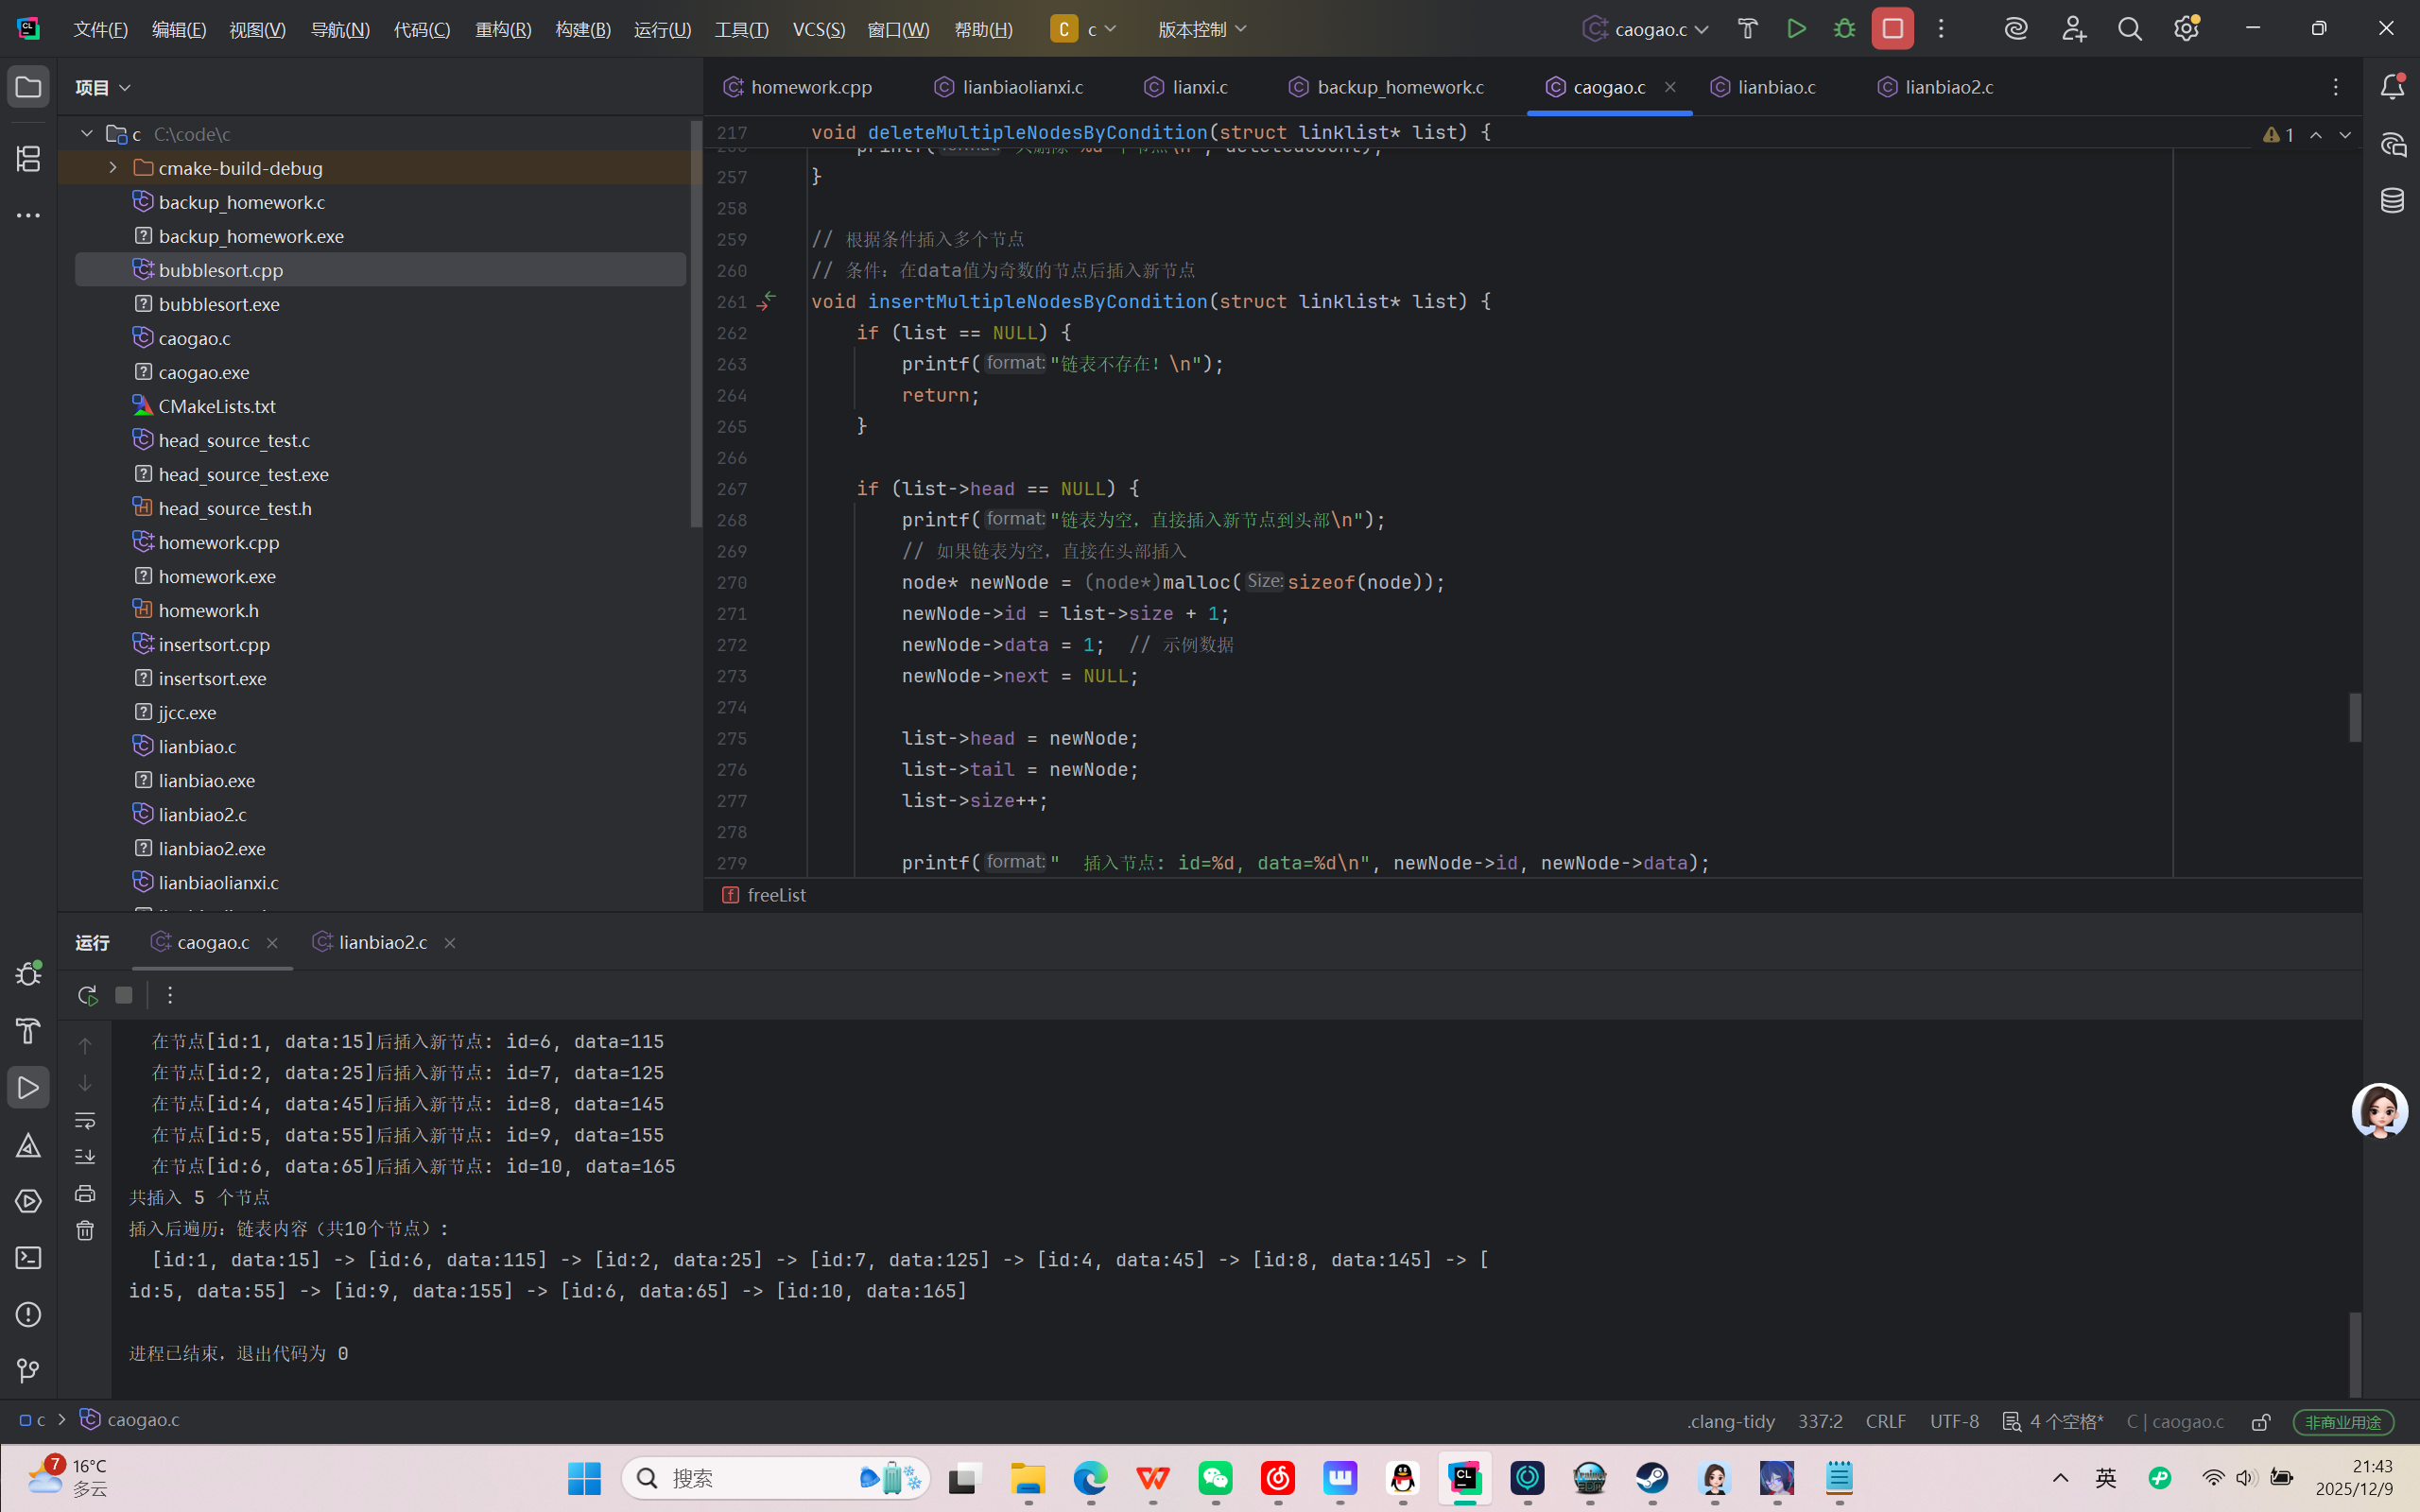Toggle scroll to end of console
Viewport: 2420px width, 1512px height.
(85, 1157)
